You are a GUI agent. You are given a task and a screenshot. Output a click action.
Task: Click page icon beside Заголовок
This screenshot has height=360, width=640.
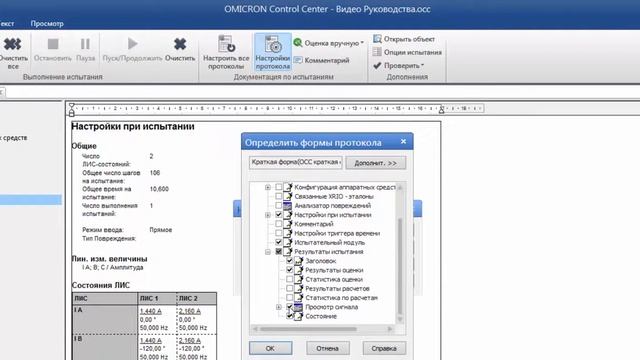[x=299, y=261]
